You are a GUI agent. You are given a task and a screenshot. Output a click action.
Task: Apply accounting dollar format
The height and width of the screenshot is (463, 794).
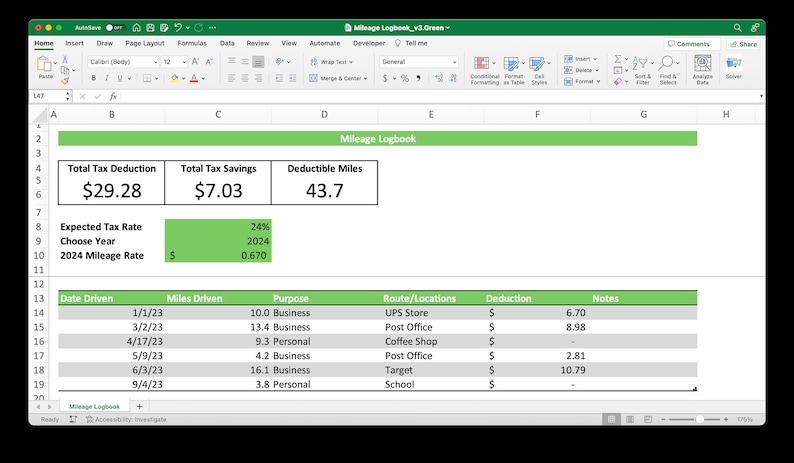point(385,78)
